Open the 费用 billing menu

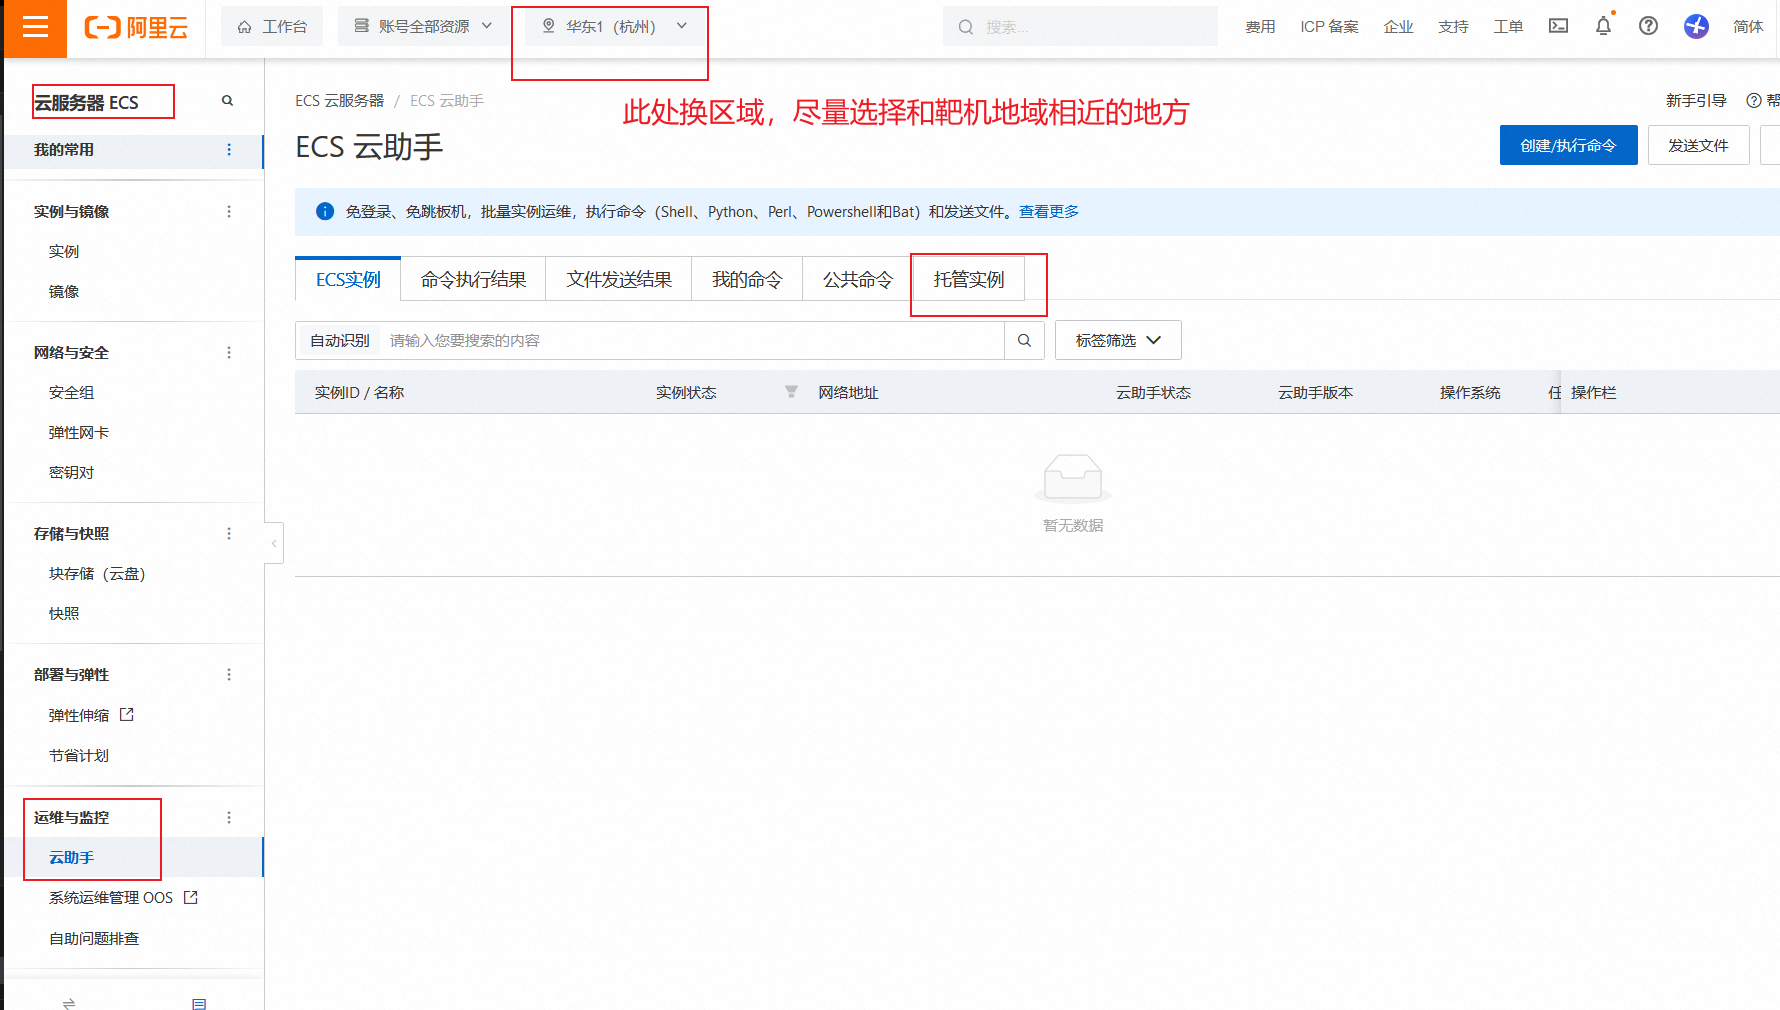click(1260, 27)
